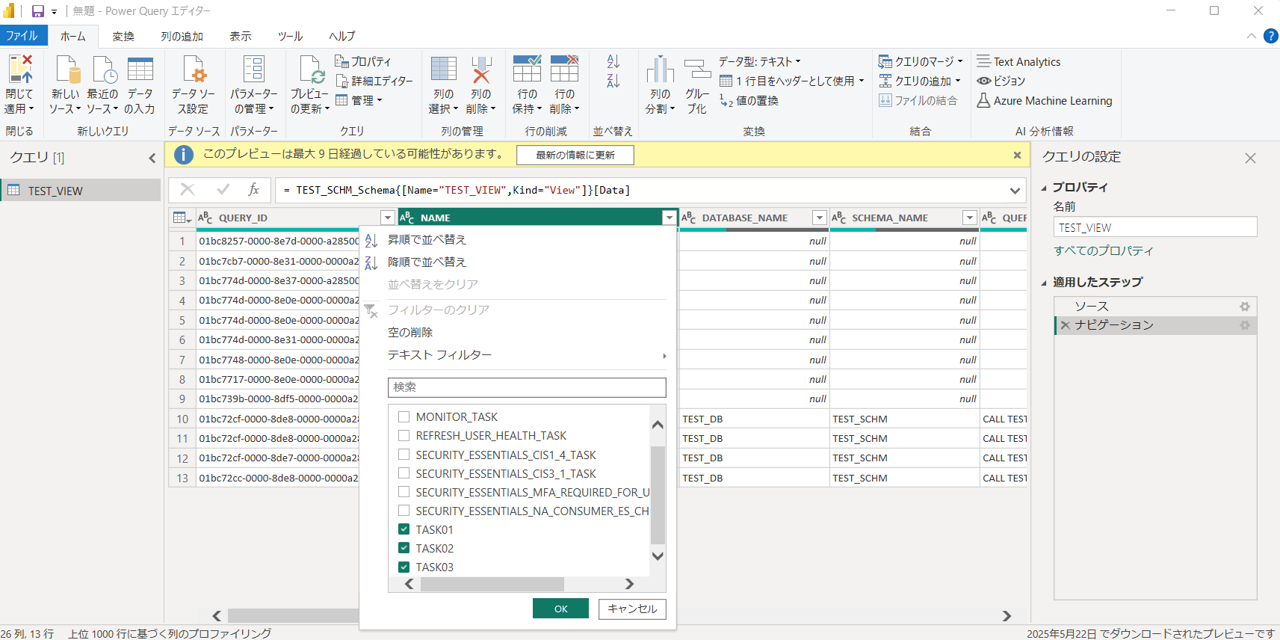Screen dimensions: 1280x640
Task: Click the 検索 filter search field
Action: (x=526, y=387)
